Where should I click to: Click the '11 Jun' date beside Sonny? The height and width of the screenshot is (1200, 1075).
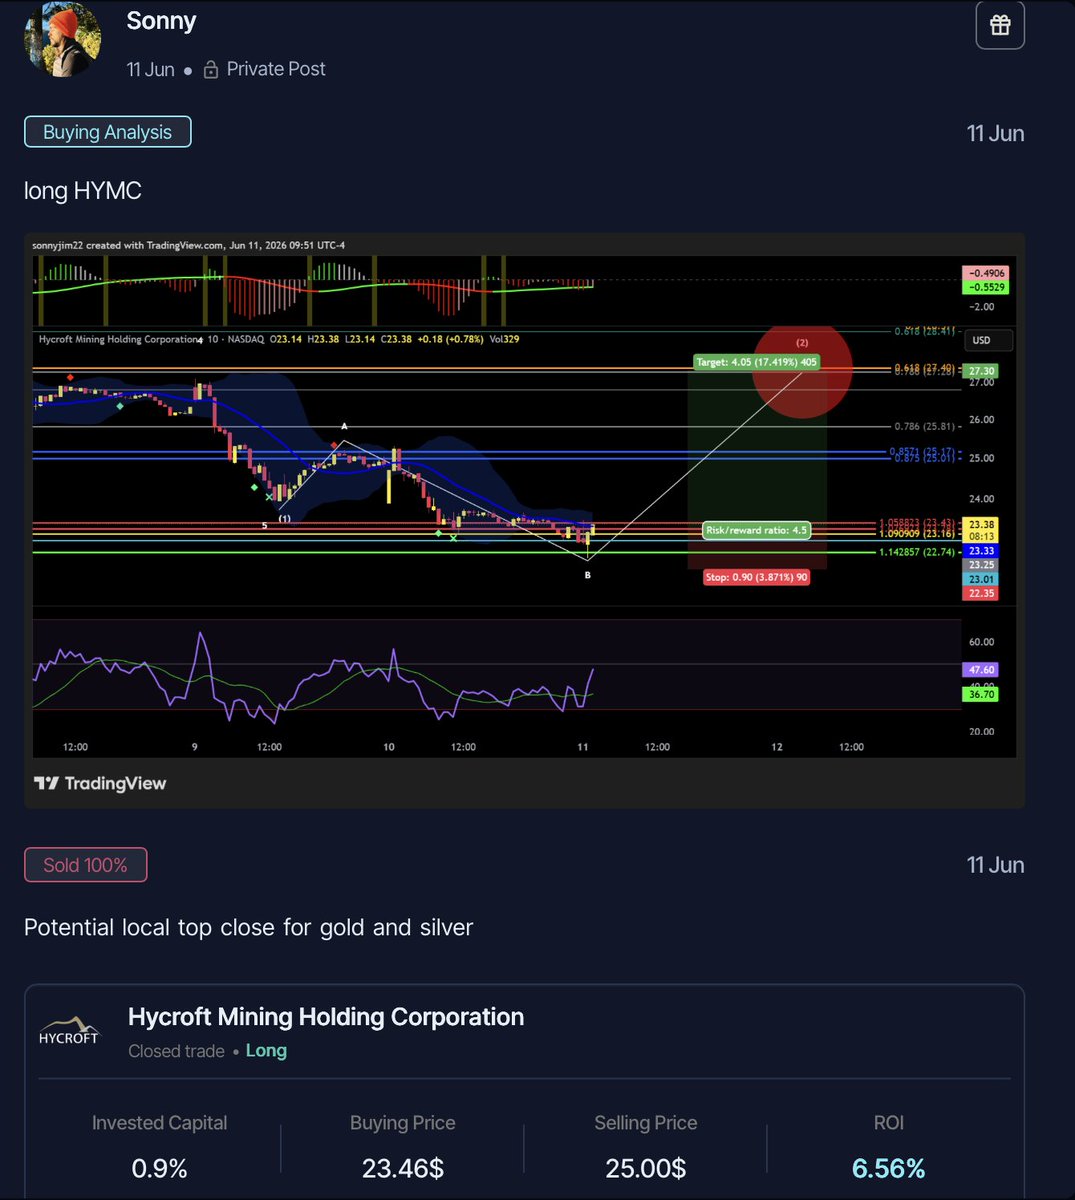pos(150,69)
